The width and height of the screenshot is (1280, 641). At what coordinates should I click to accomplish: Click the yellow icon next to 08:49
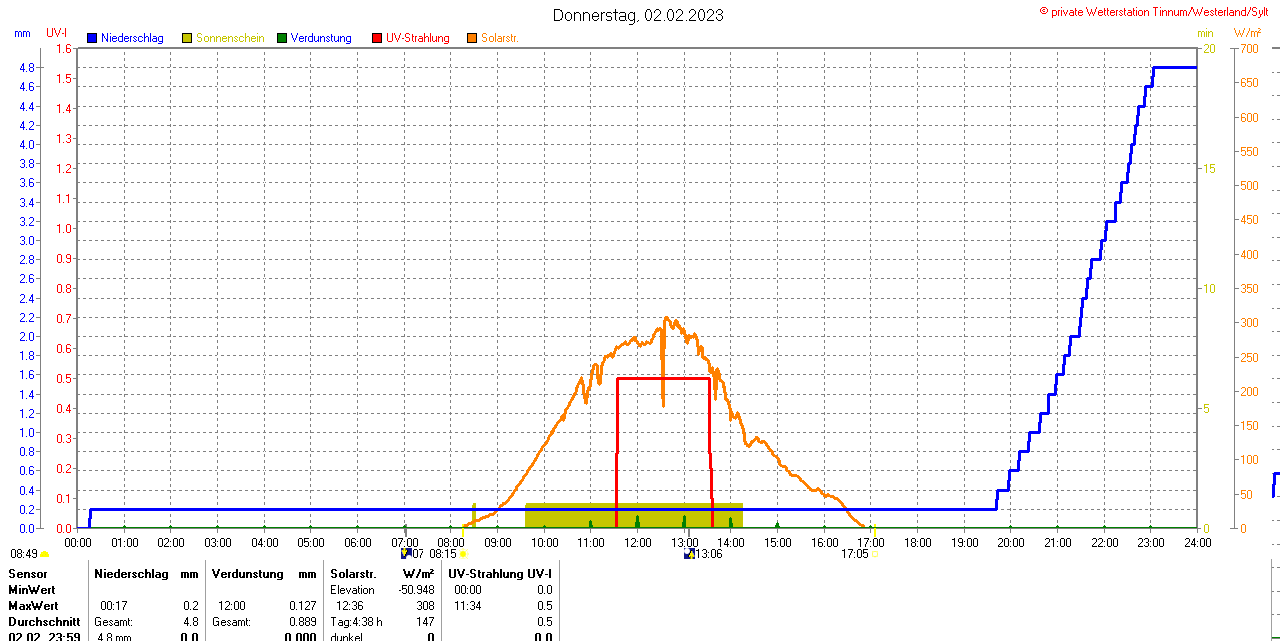(x=44, y=554)
